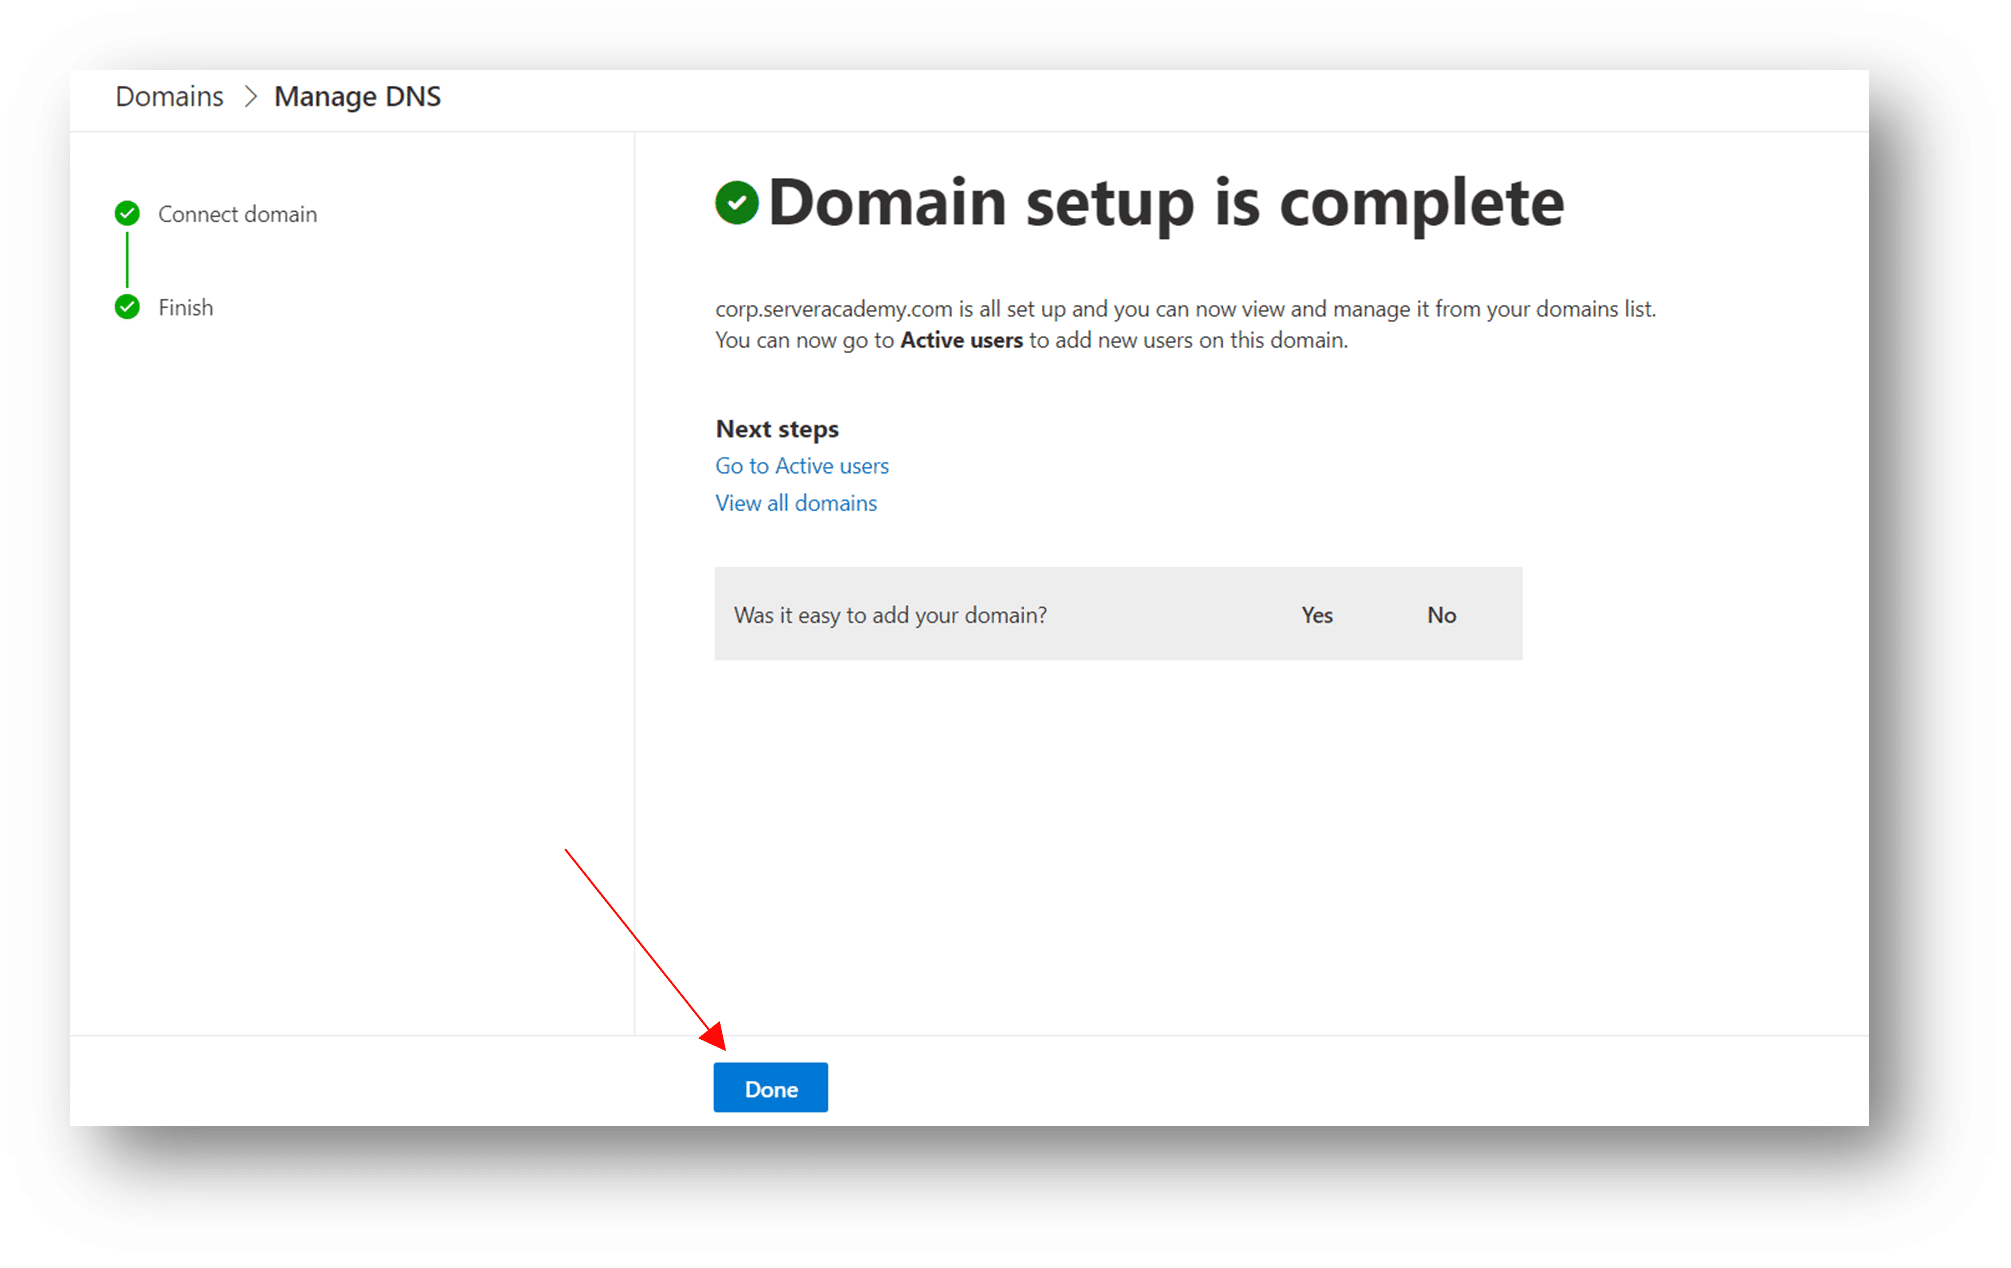Click the Connect domain green check icon
The image size is (2011, 1268).
(127, 214)
